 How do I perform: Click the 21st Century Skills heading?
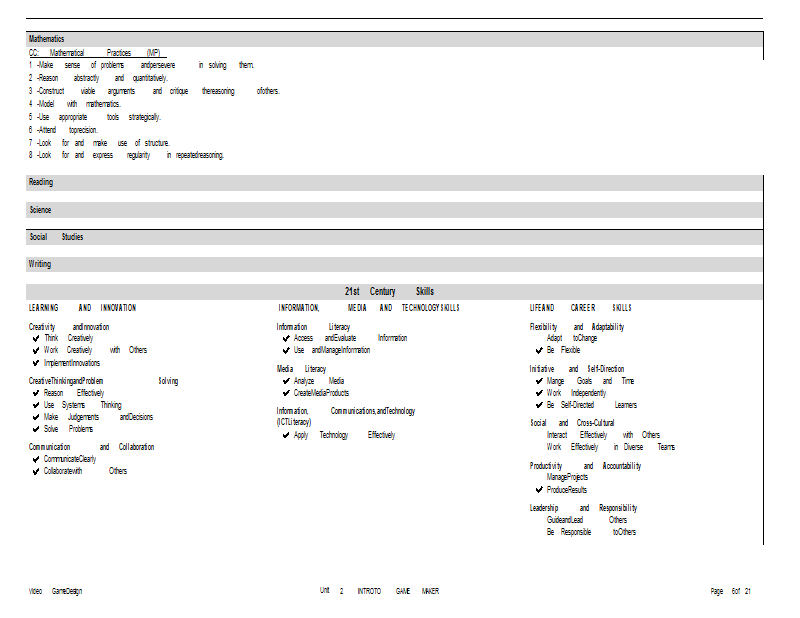pos(389,291)
